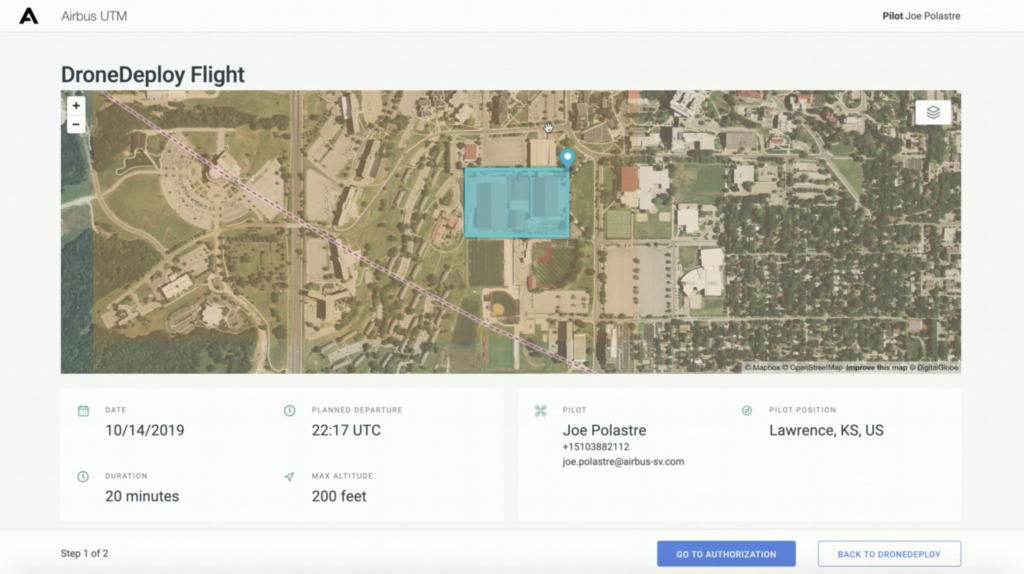Screen dimensions: 1024x574
Task: Click the clock icon beside Duration
Action: pyautogui.click(x=83, y=477)
